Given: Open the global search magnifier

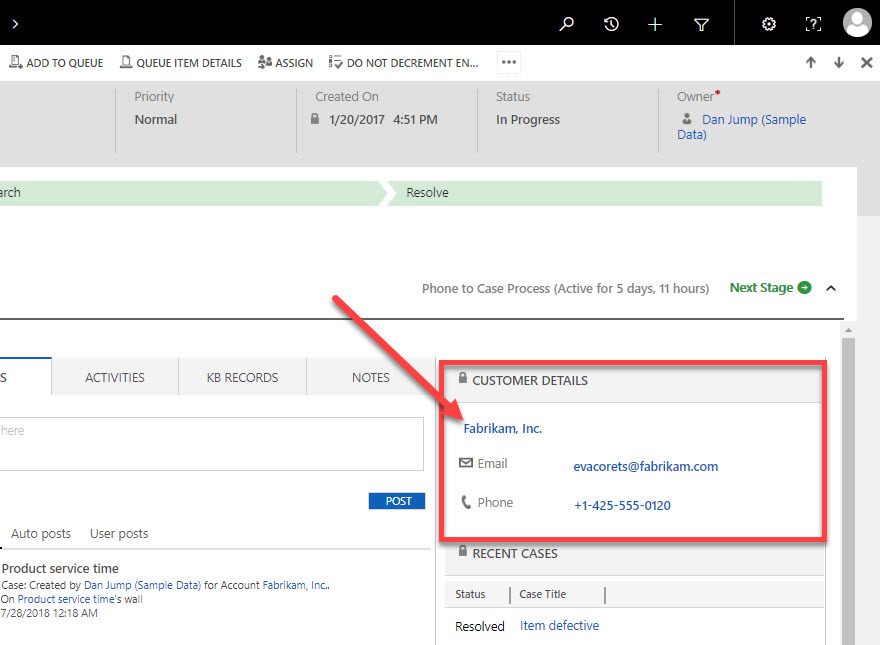Looking at the screenshot, I should coord(566,22).
